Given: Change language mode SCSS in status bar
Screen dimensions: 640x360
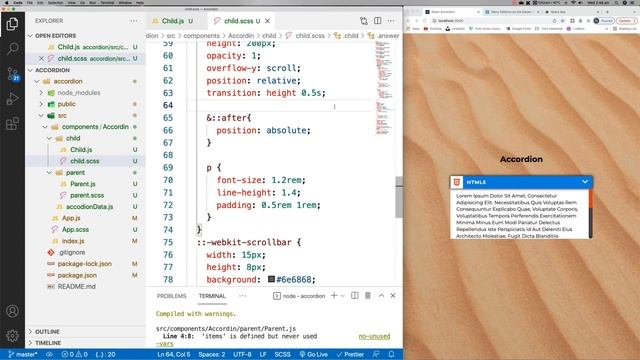Looking at the screenshot, I should [x=282, y=354].
